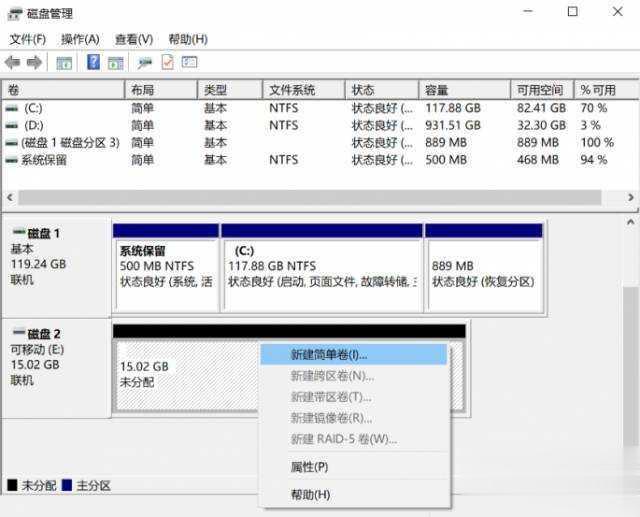
Task: Click right arrow of horizontal scrollbar
Action: click(631, 197)
